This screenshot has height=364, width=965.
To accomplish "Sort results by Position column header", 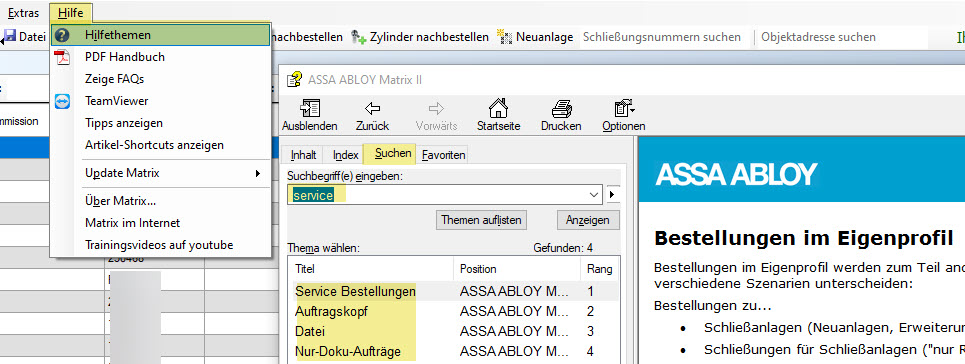I will (x=517, y=269).
